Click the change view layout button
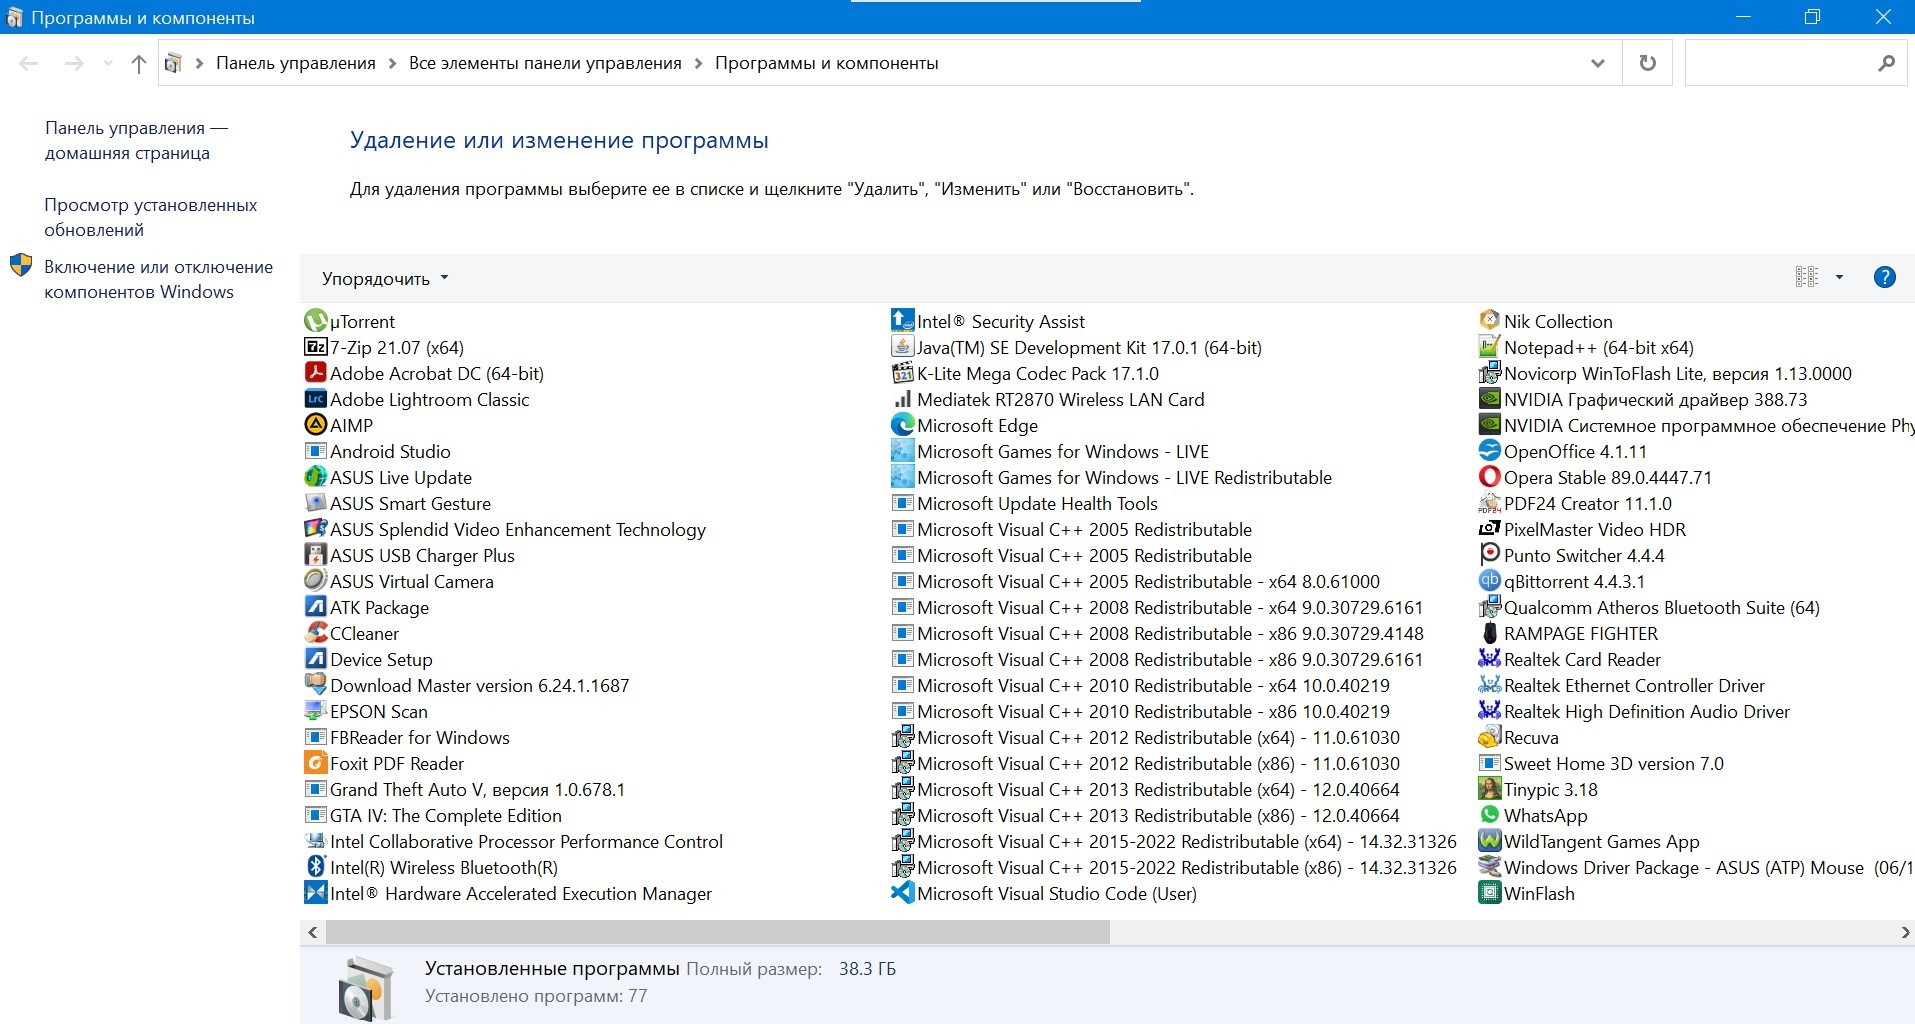The height and width of the screenshot is (1024, 1915). (x=1806, y=278)
